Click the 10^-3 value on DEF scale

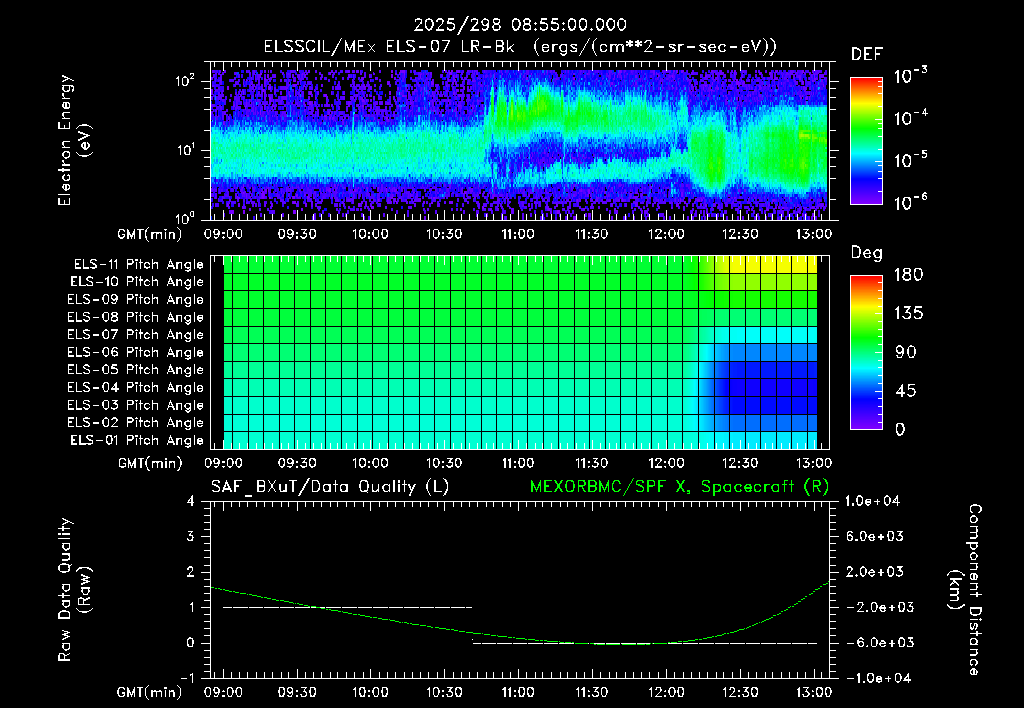coord(910,76)
